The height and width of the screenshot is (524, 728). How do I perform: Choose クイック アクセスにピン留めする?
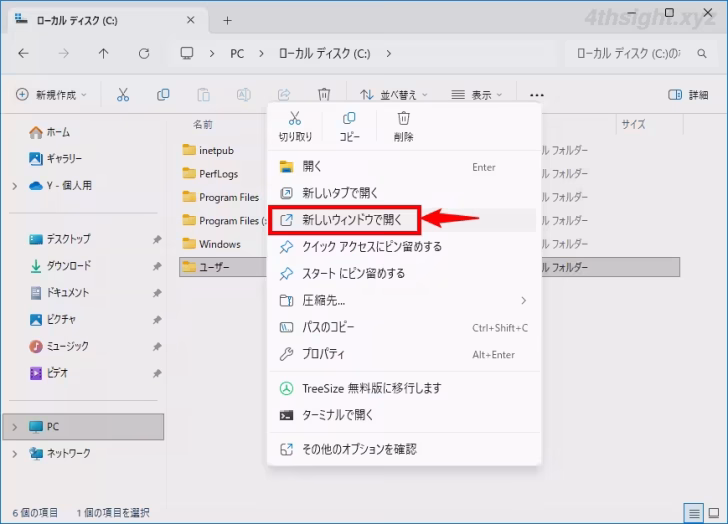point(402,247)
